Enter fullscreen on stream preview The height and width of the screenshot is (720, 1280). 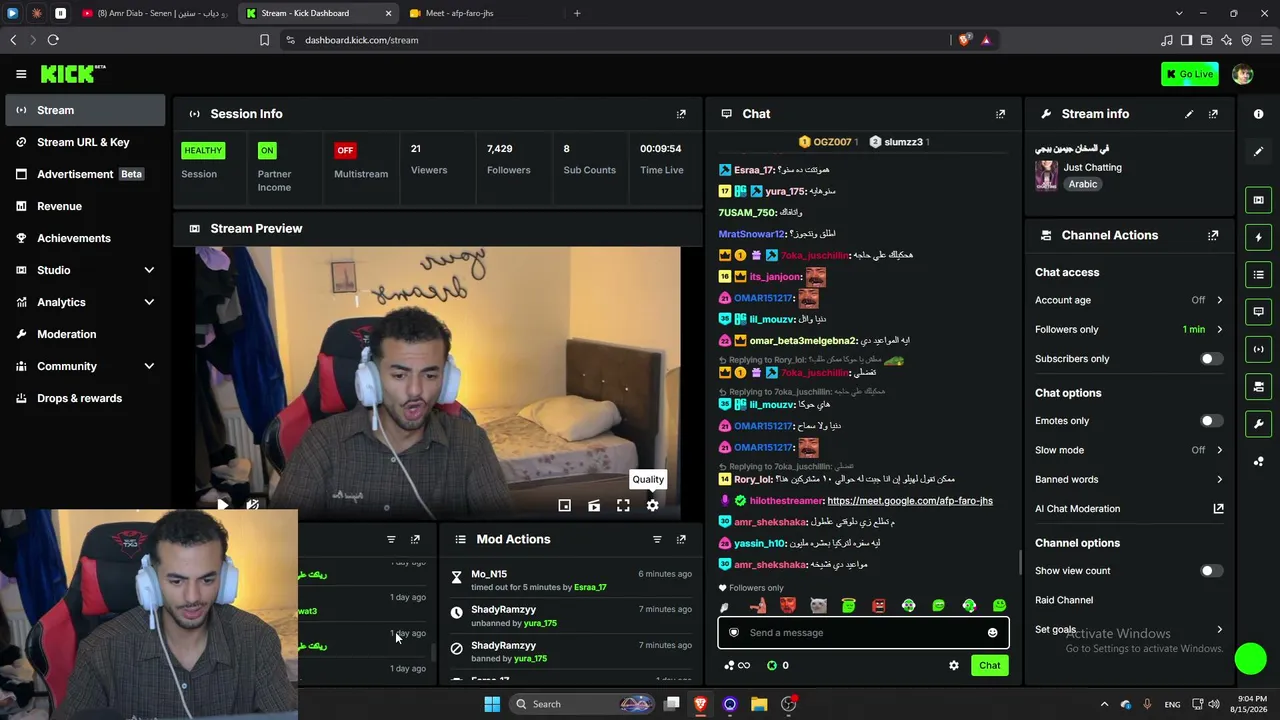(x=623, y=506)
